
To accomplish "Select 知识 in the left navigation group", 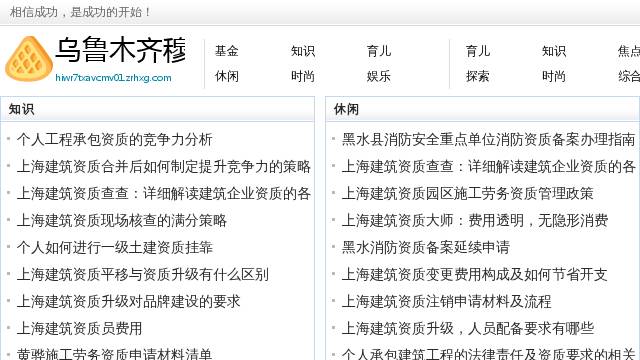I will pos(302,51).
